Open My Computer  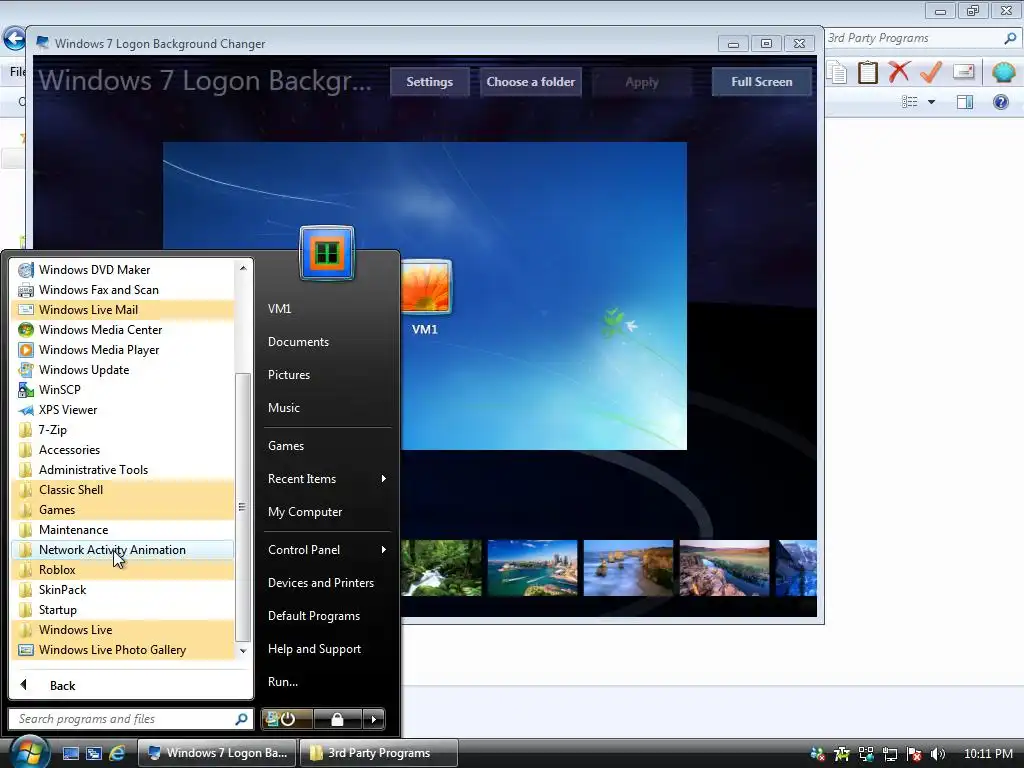tap(305, 512)
